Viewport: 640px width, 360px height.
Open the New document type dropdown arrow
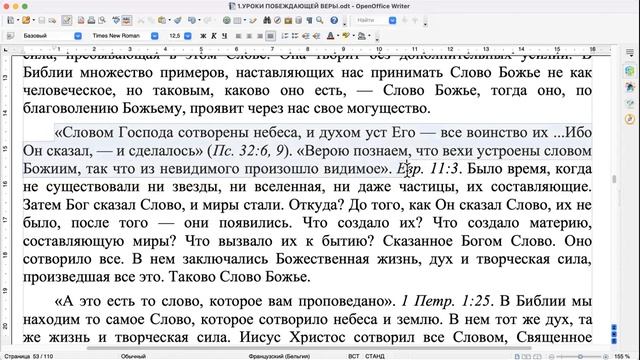[18, 20]
